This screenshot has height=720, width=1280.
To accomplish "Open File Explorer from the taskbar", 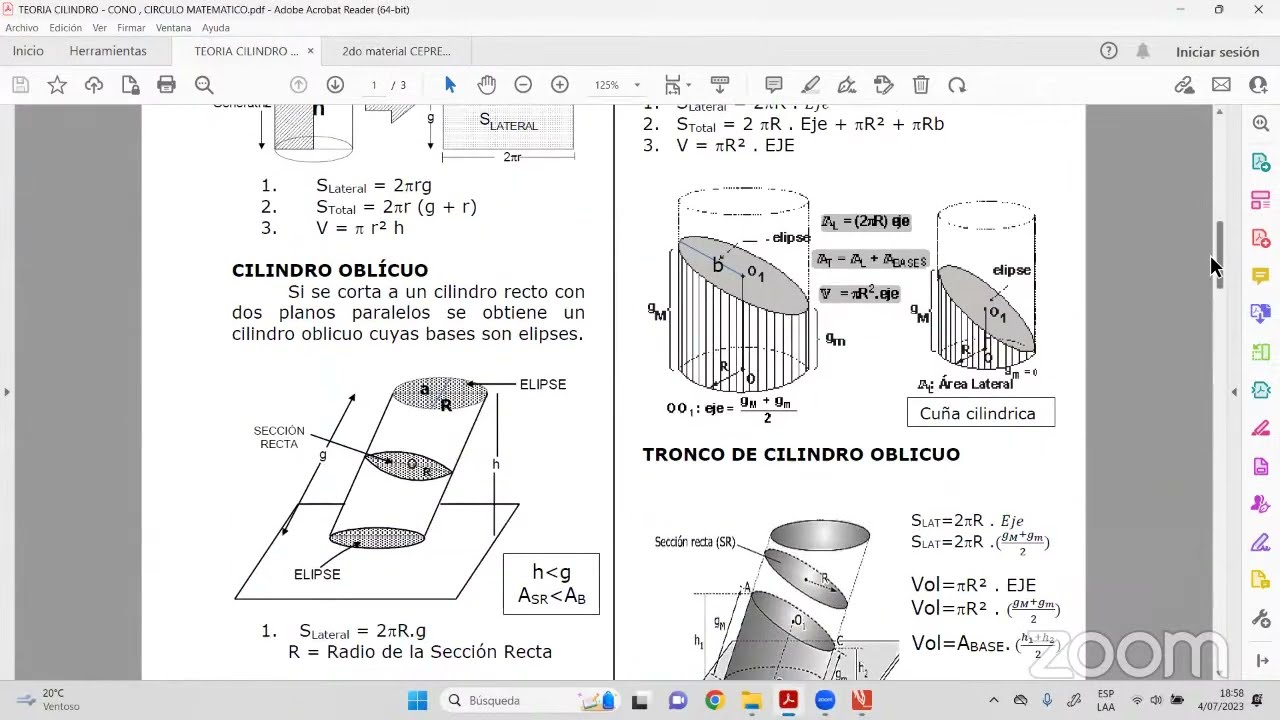I will click(x=751, y=700).
